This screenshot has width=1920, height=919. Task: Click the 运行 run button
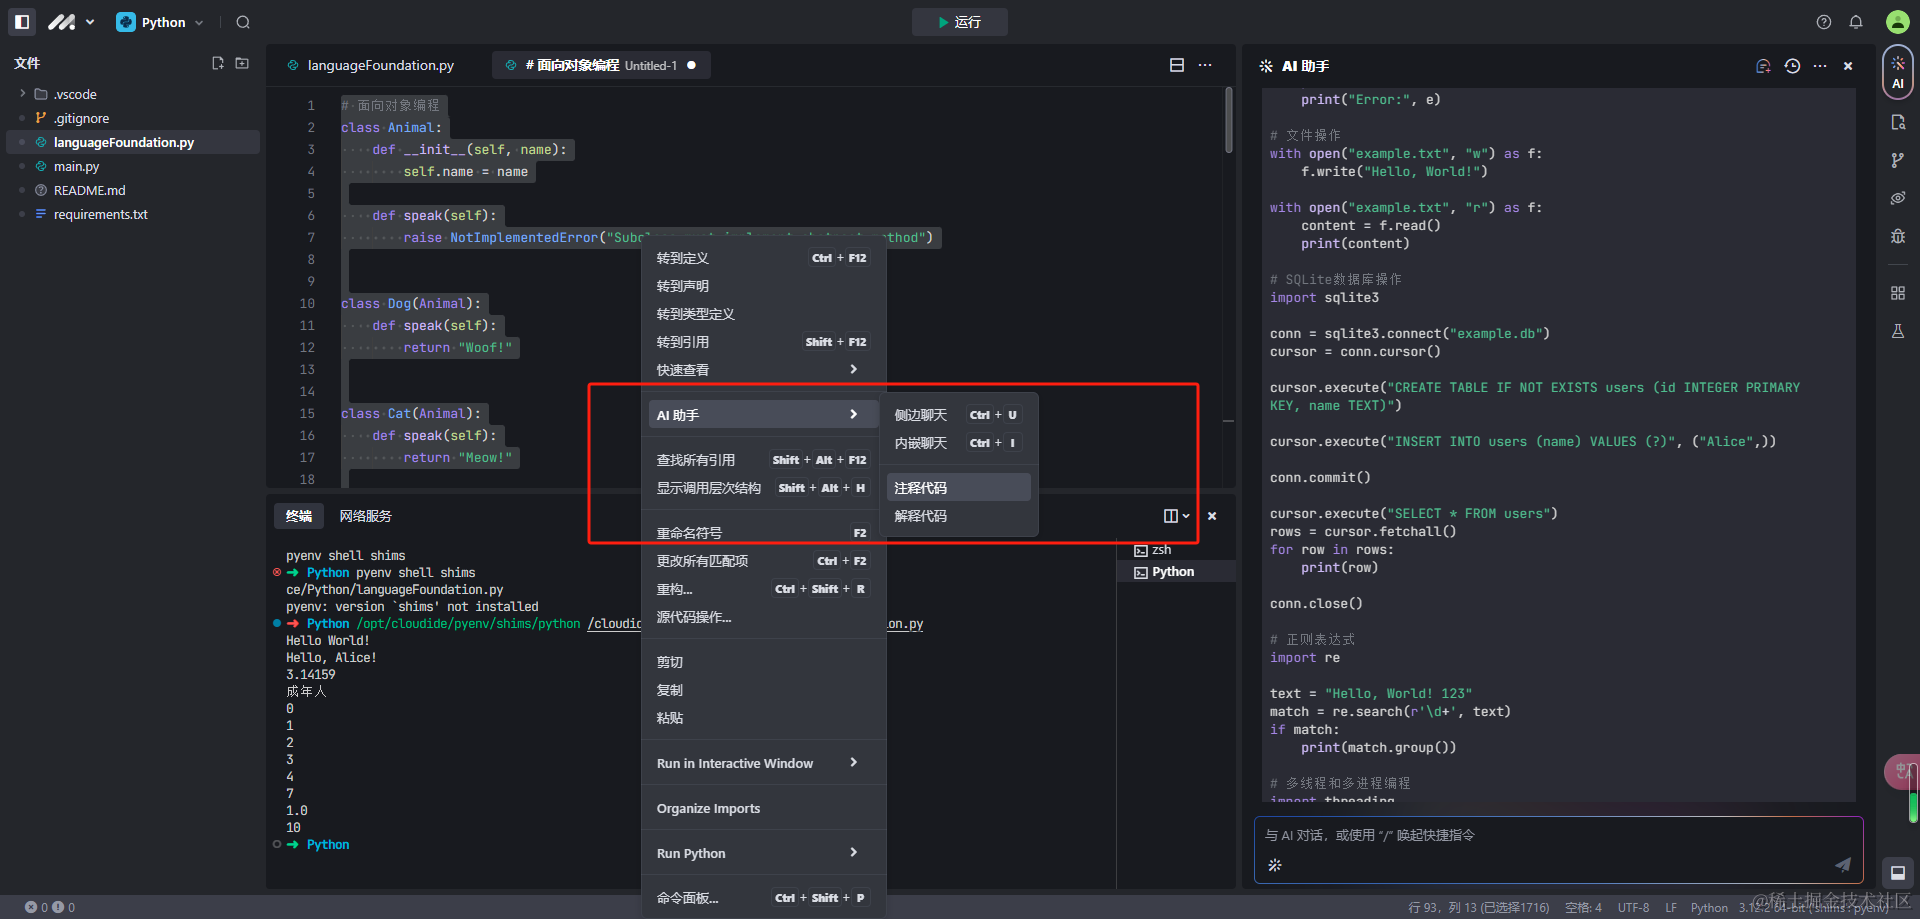coord(959,22)
